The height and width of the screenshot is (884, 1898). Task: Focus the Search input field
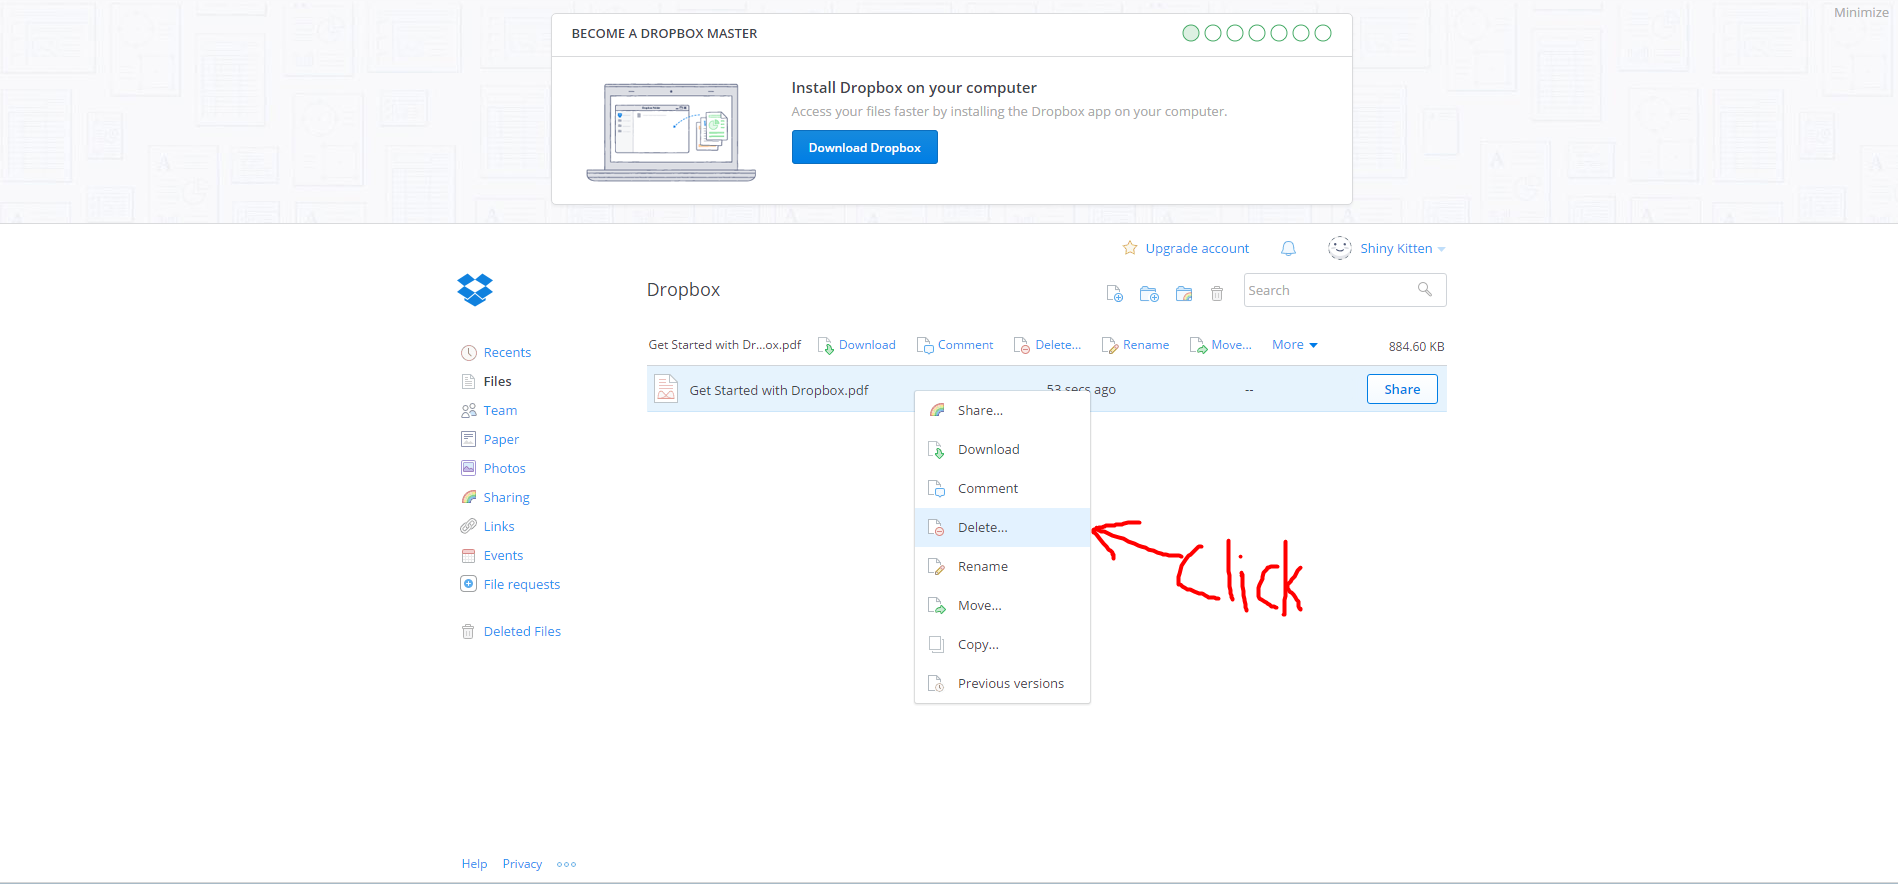(1328, 290)
